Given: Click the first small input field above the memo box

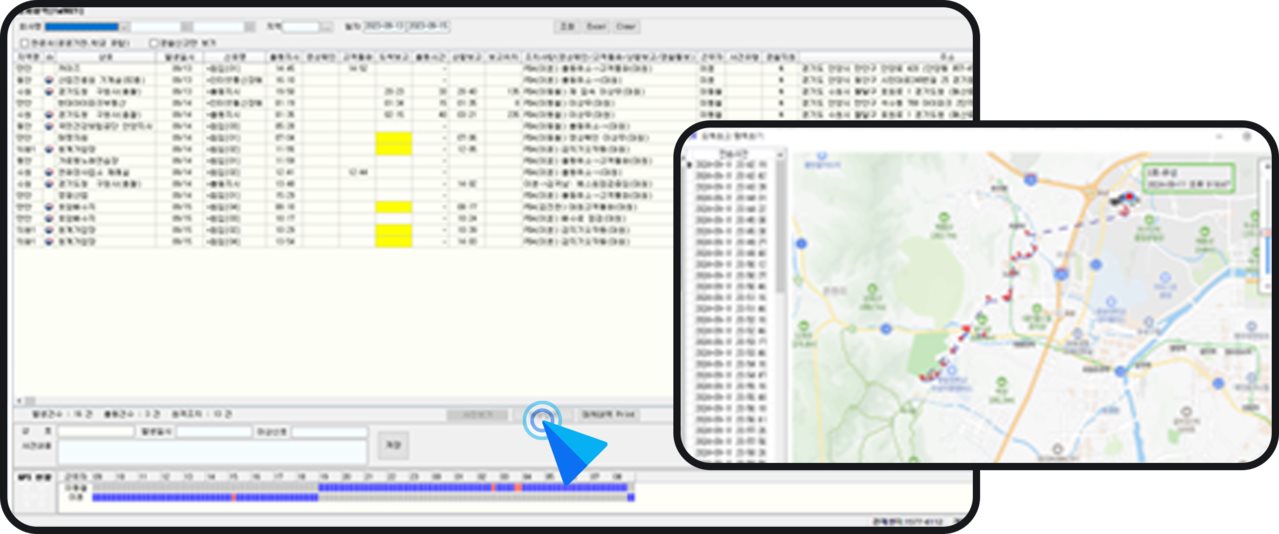Looking at the screenshot, I should (96, 432).
